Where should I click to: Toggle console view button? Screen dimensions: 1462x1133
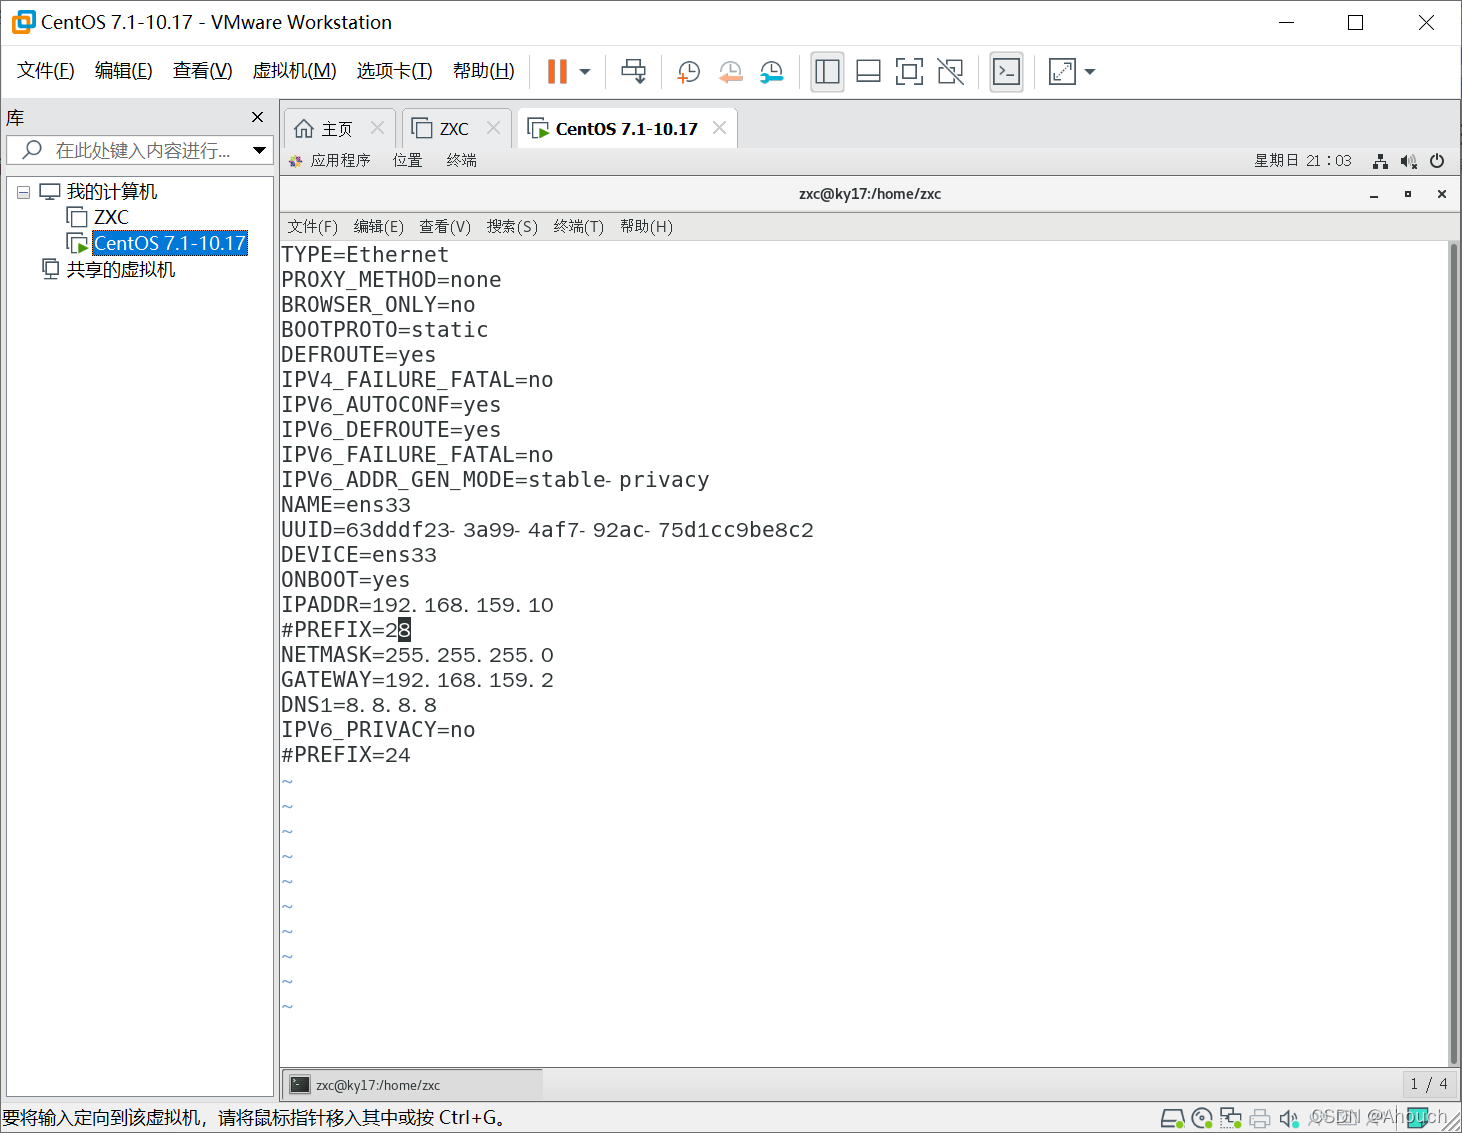pos(1006,71)
